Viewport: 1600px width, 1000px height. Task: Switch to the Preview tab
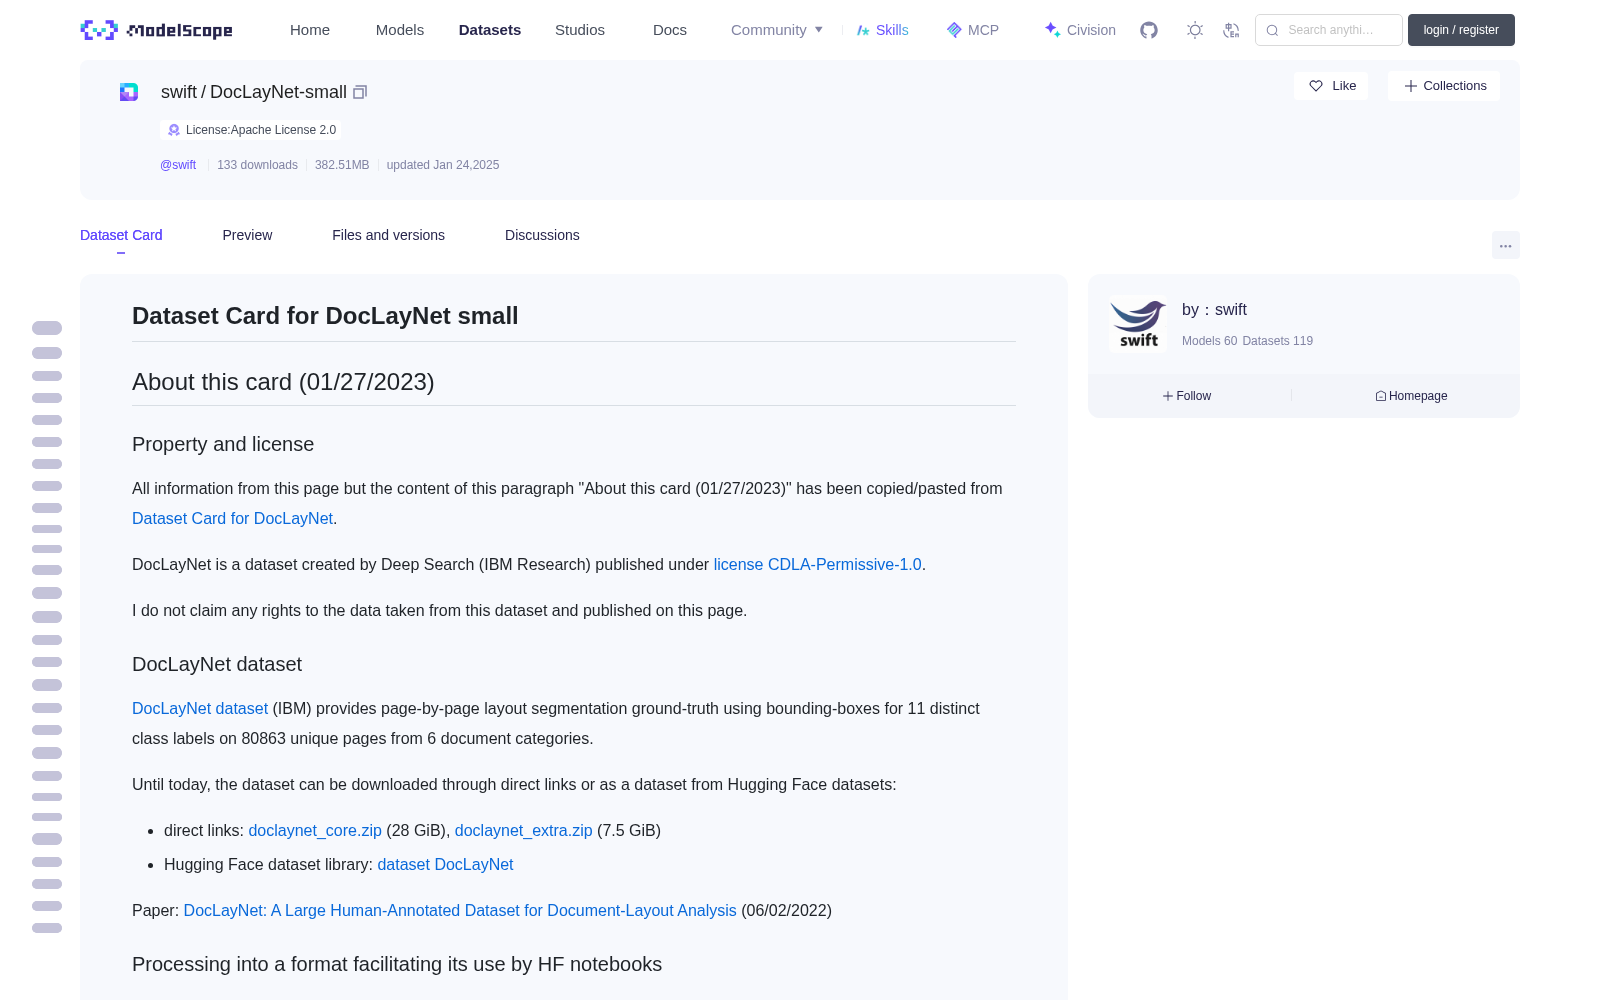247,235
